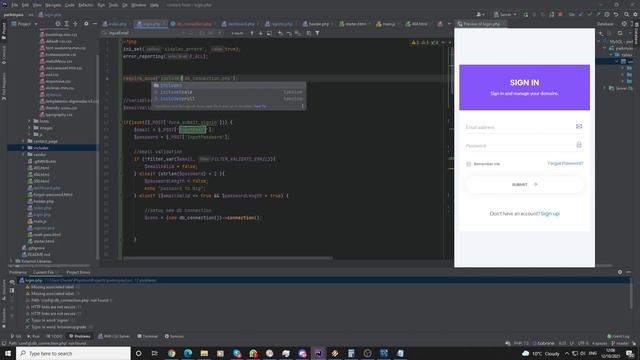
Task: Open Problems panel settings gear
Action: 620,272
